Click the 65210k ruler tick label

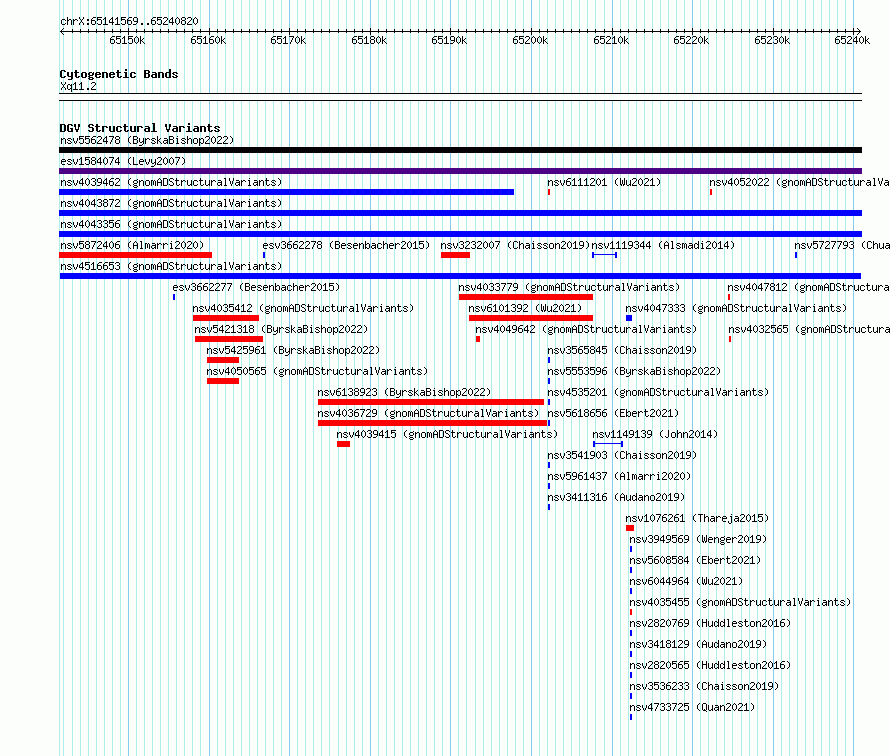[x=611, y=40]
